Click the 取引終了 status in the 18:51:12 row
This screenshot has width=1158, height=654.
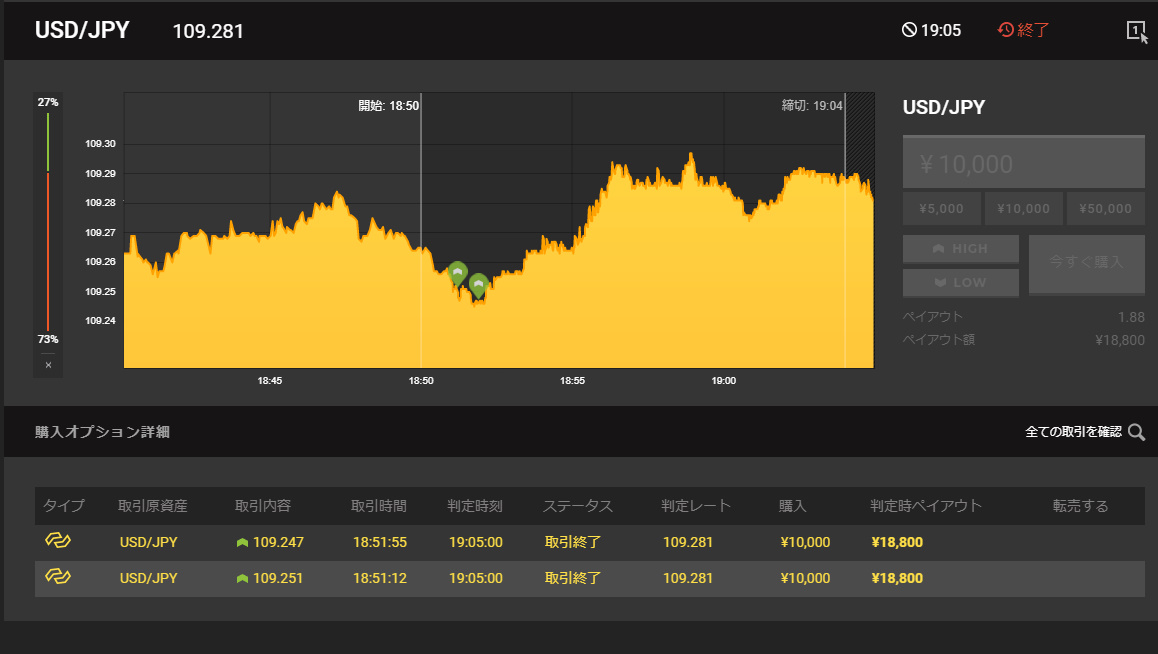573,578
